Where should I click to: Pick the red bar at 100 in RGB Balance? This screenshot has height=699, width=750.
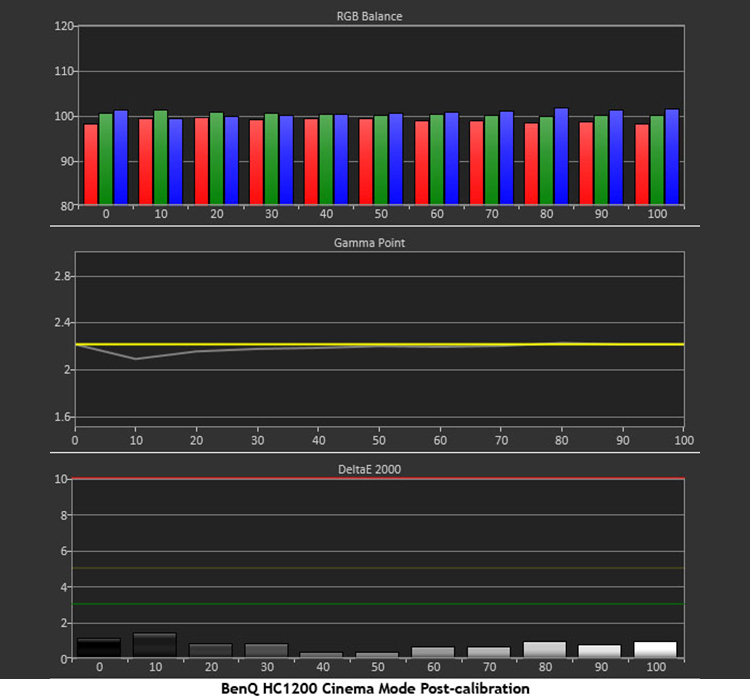pos(642,165)
